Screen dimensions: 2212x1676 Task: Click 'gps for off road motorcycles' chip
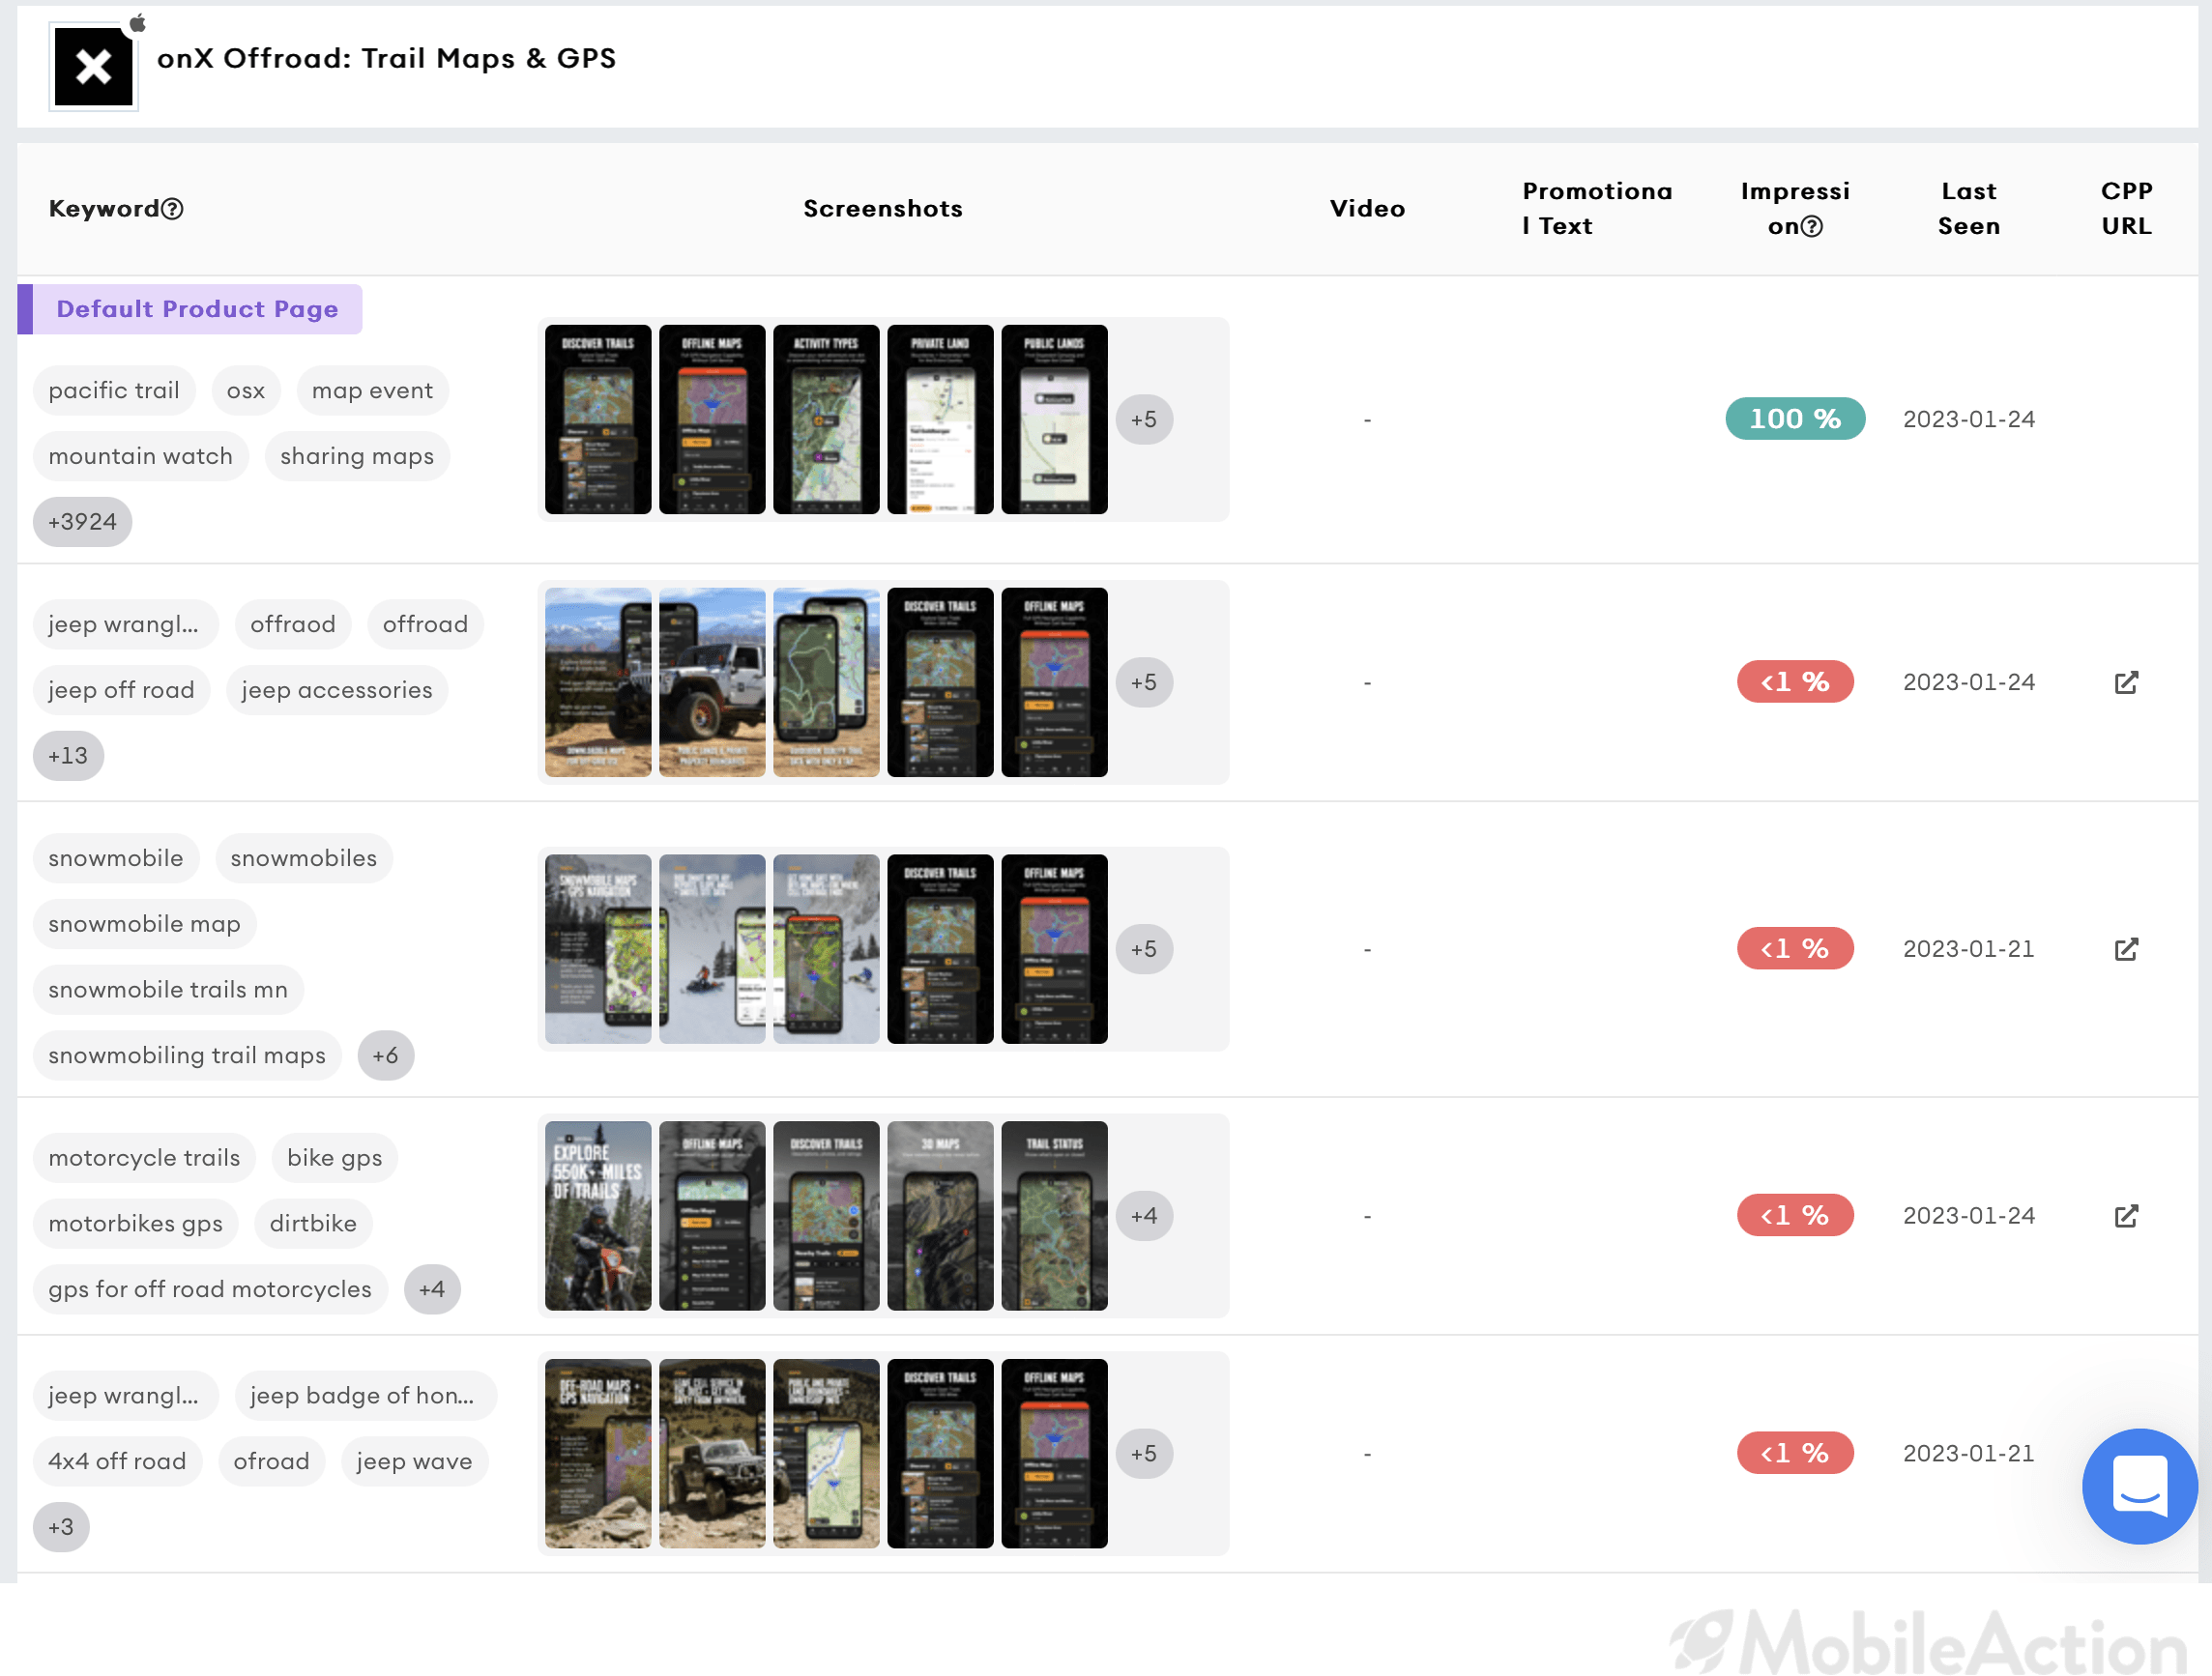(210, 1289)
